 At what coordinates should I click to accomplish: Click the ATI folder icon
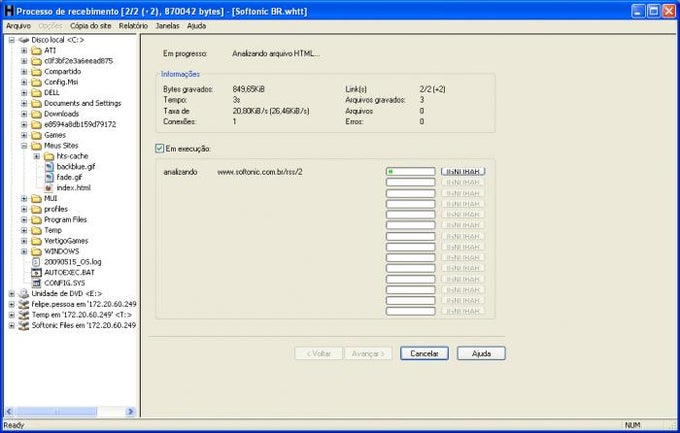36,50
